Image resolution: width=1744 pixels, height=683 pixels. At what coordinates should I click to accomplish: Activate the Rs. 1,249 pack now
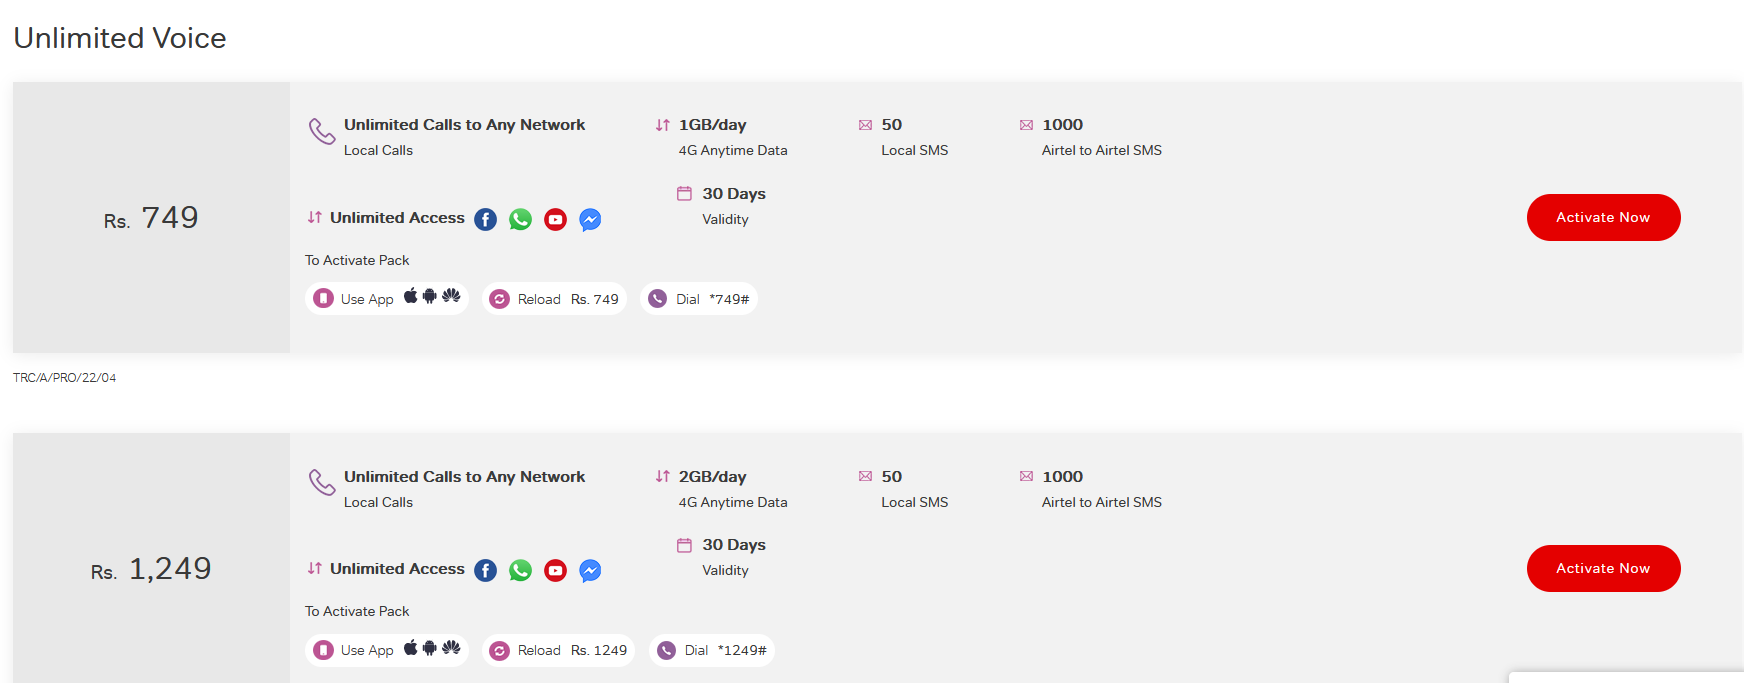(x=1603, y=568)
